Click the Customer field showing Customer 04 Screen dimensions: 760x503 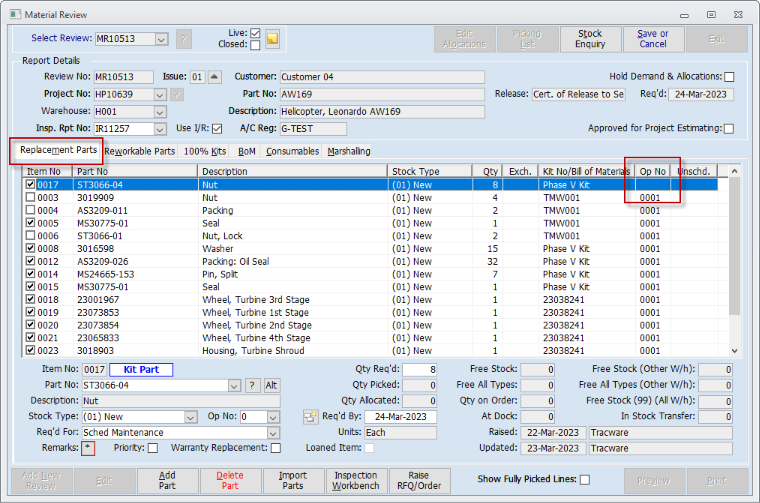382,77
